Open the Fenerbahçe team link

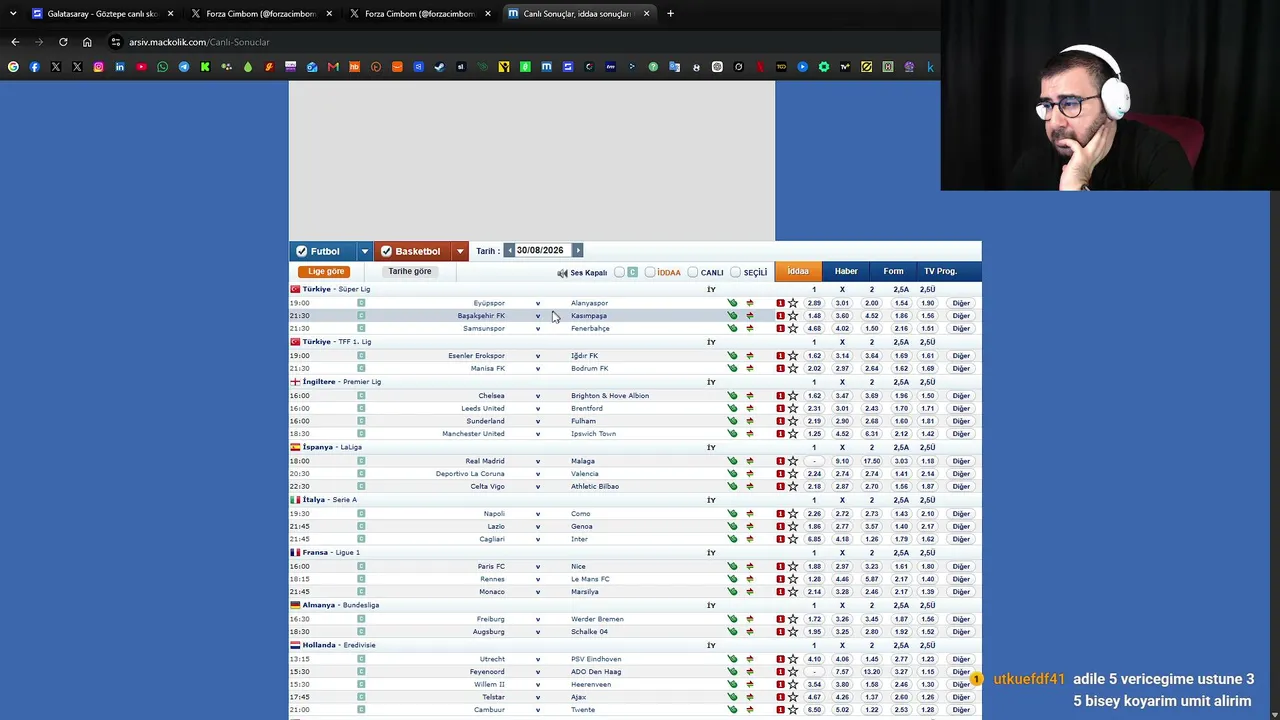point(590,328)
